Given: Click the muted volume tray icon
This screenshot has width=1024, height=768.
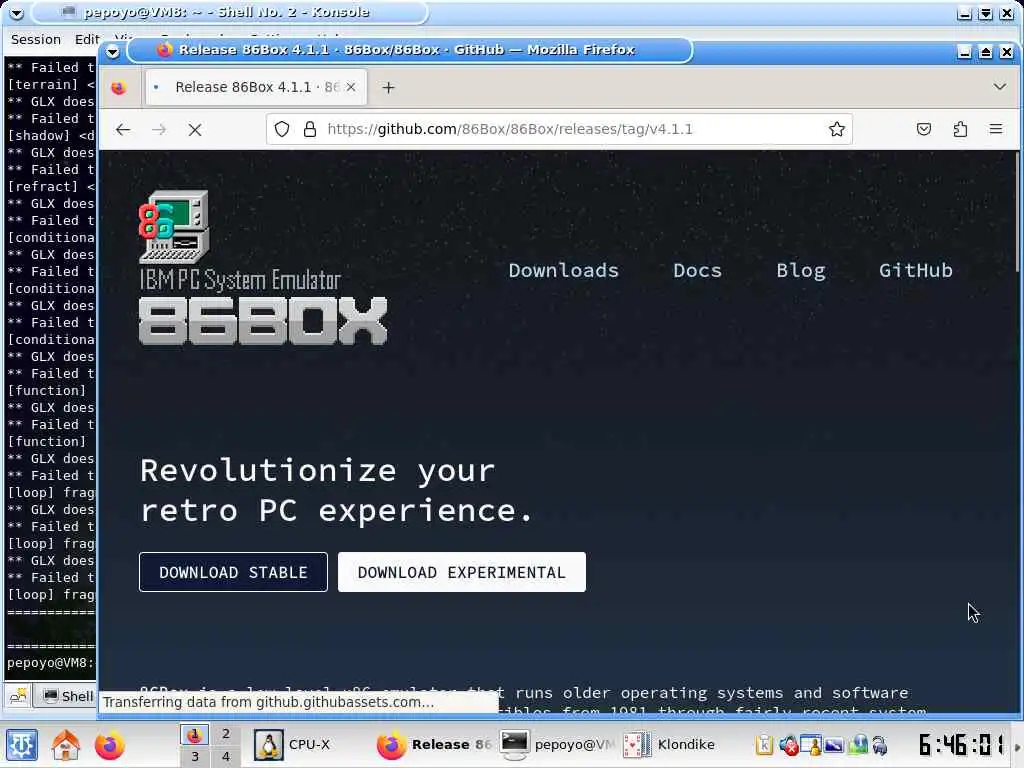Looking at the screenshot, I should 788,744.
